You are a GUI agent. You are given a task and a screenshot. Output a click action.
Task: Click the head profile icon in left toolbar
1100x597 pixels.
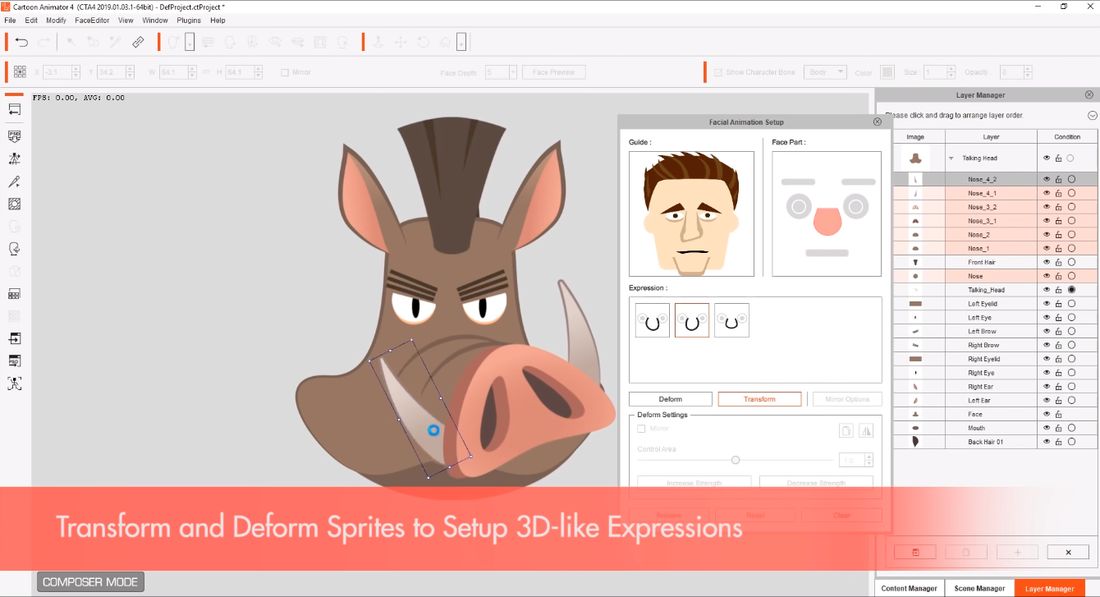coord(15,249)
